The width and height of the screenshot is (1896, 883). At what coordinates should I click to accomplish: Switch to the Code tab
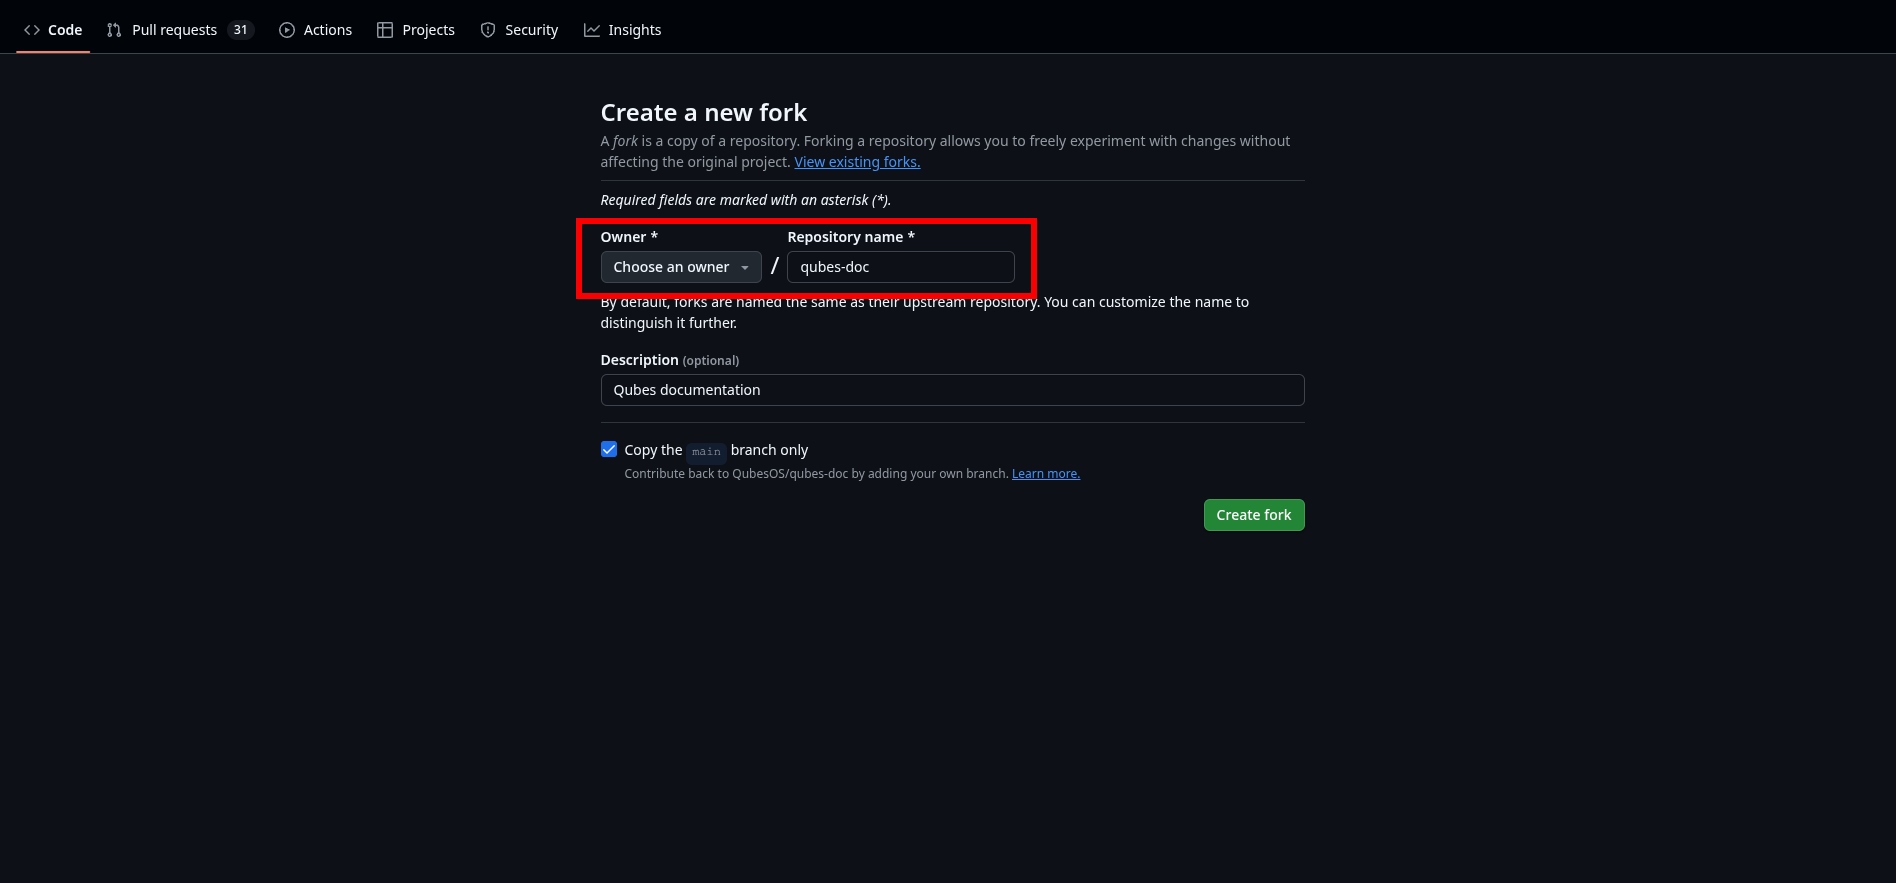tap(64, 30)
